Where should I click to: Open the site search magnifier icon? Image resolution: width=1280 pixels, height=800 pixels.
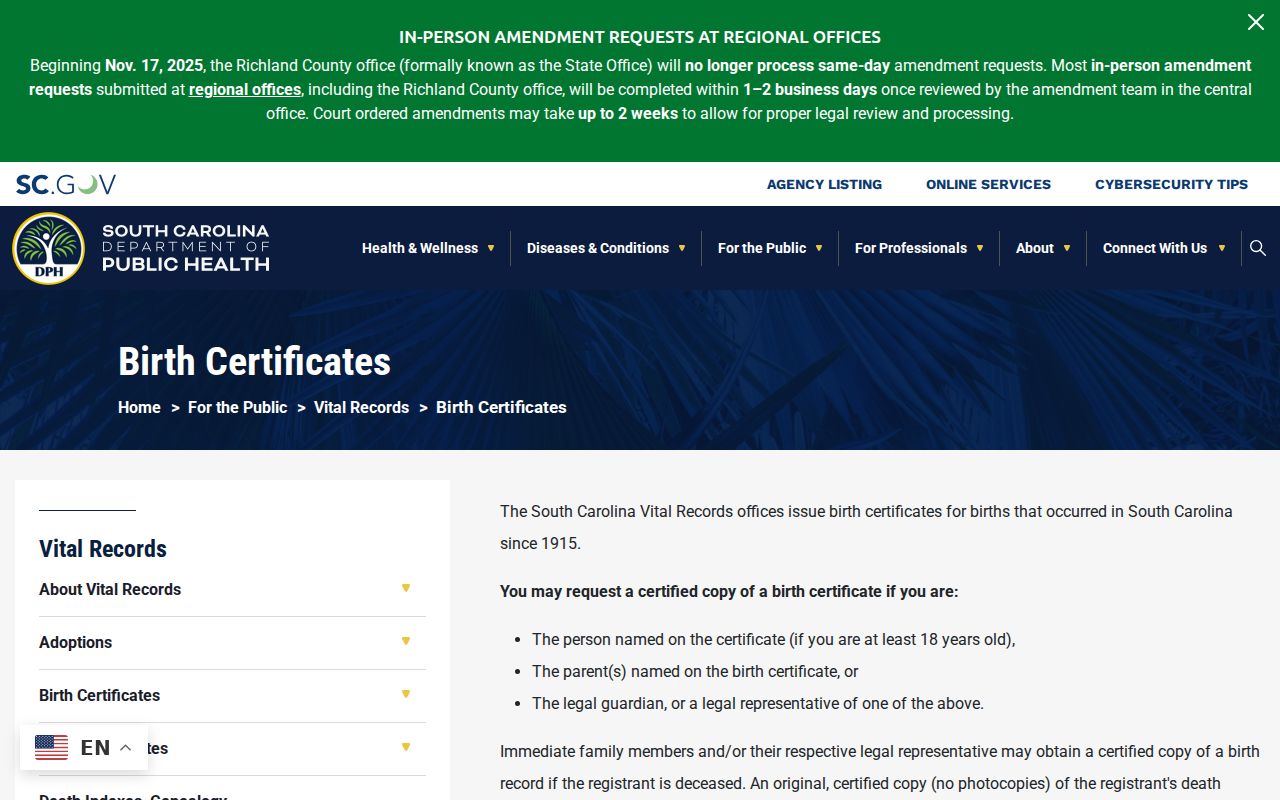(1258, 248)
